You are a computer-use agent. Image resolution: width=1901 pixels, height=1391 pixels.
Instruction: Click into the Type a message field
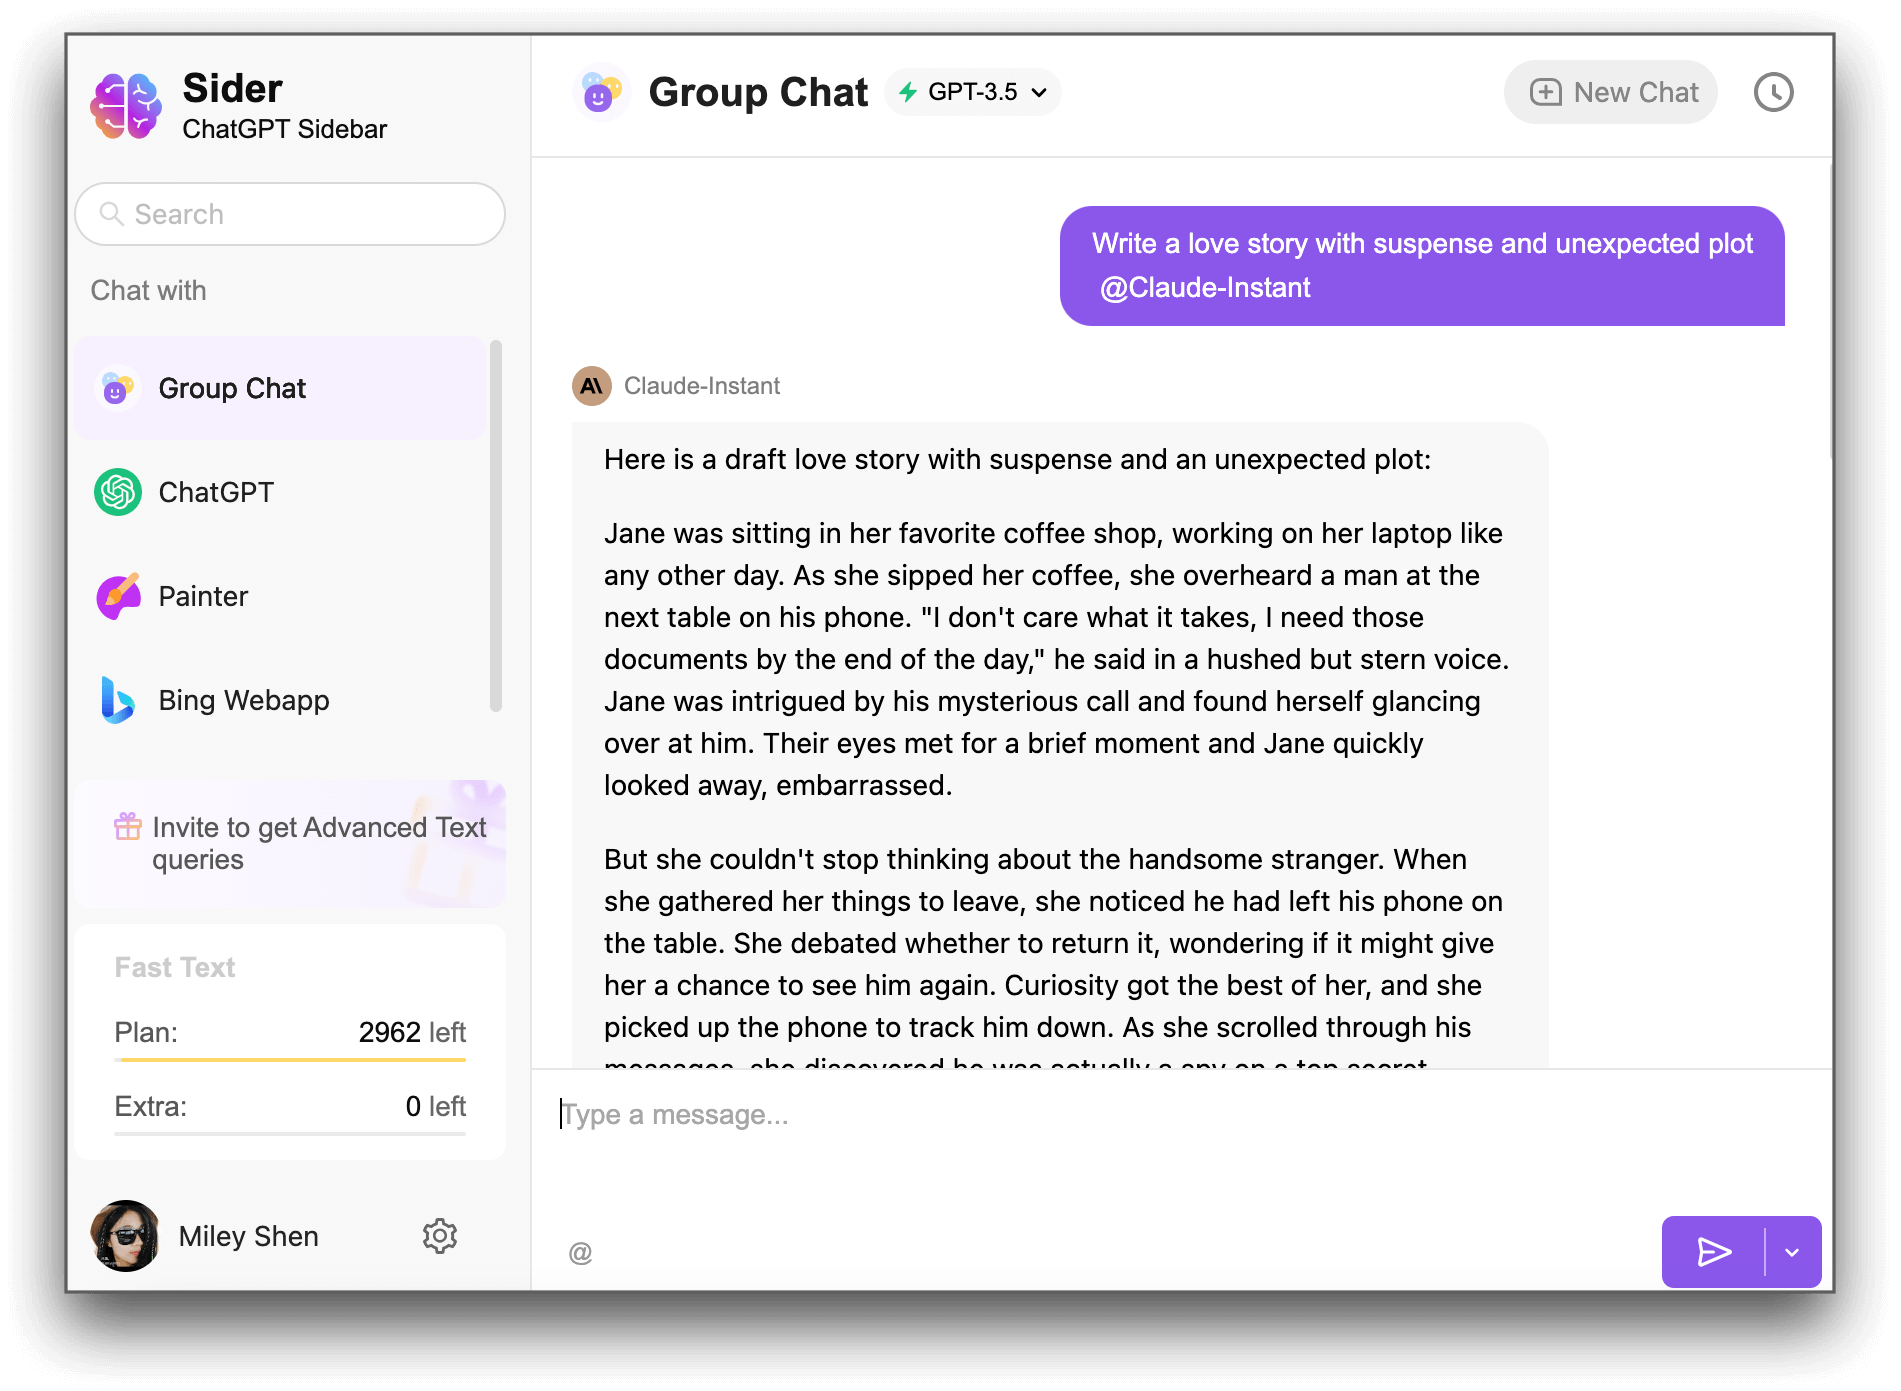[1180, 1114]
